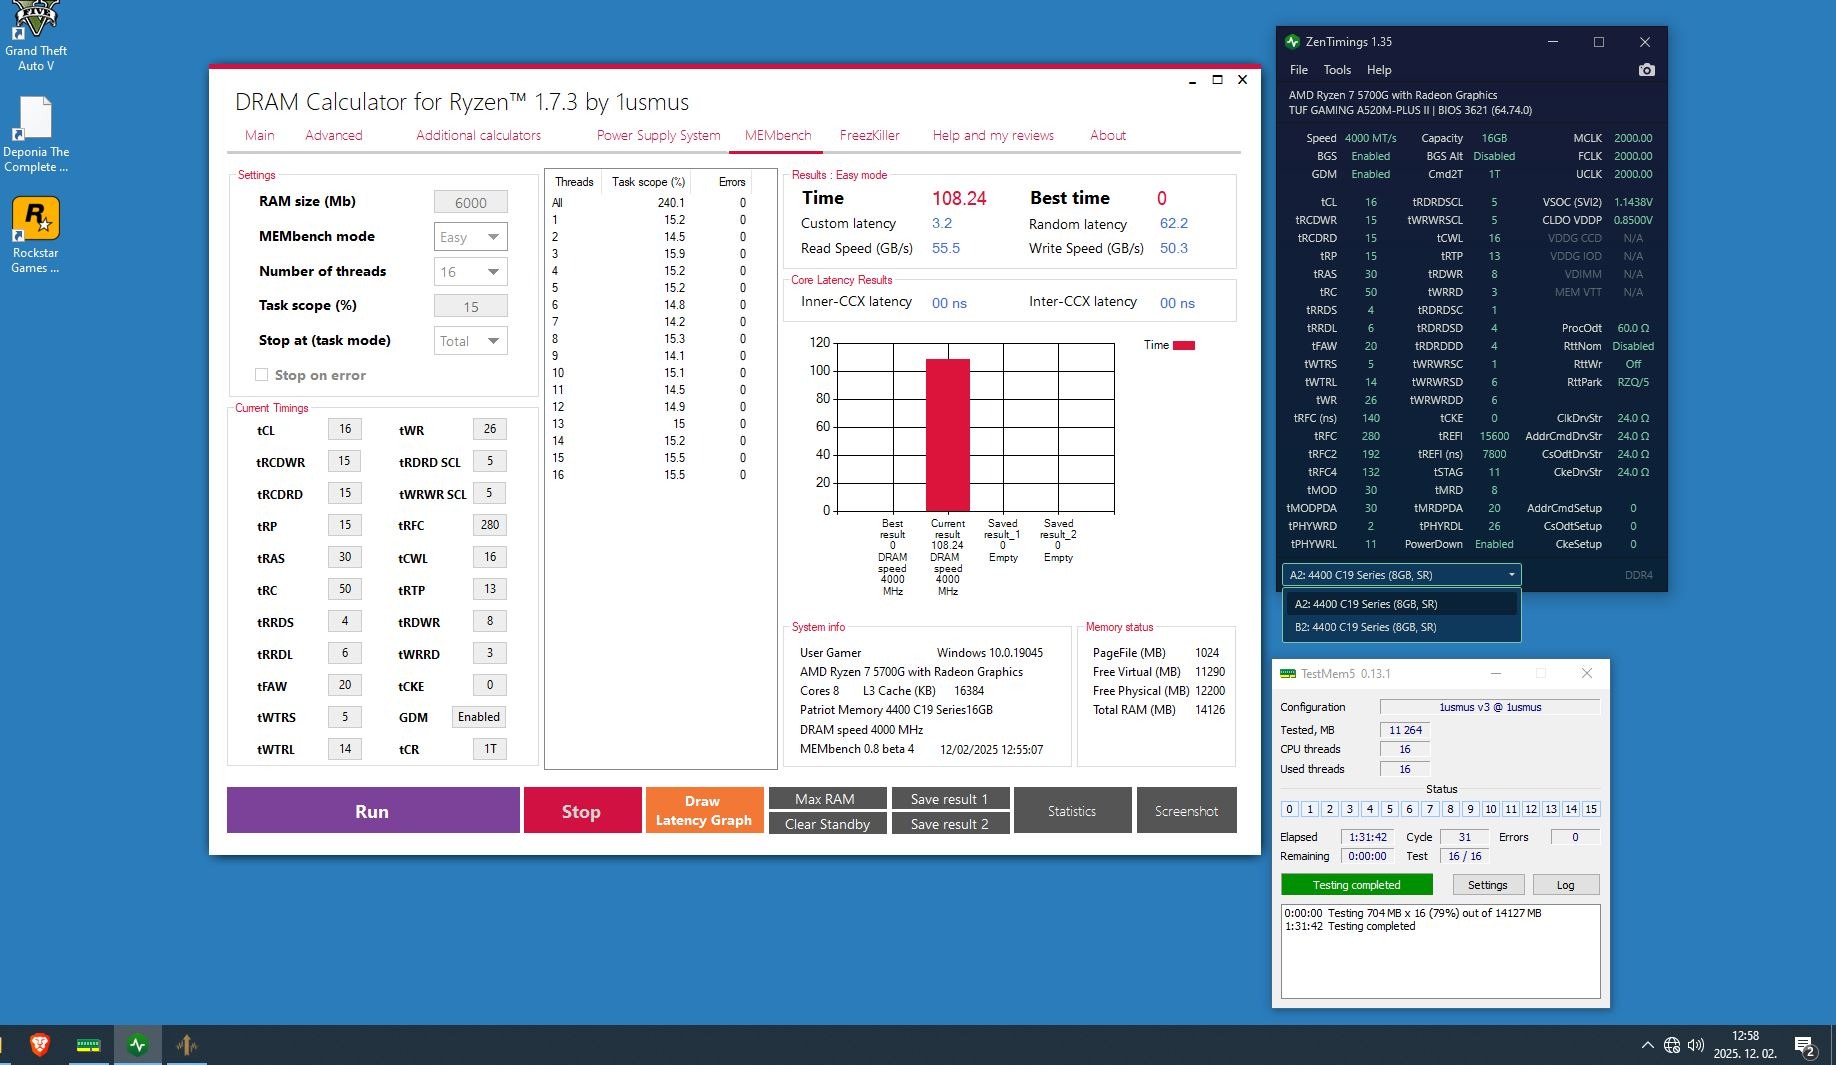Show hidden system tray icons
Screen dimensions: 1836x1065
click(x=1647, y=1045)
